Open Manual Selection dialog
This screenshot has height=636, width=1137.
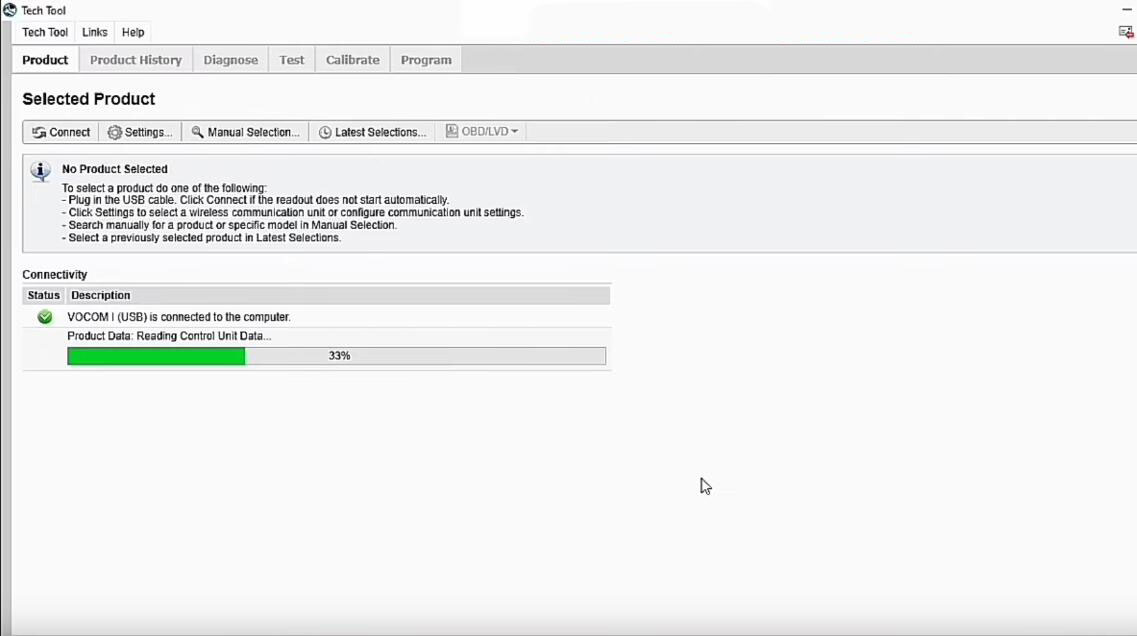(x=245, y=132)
